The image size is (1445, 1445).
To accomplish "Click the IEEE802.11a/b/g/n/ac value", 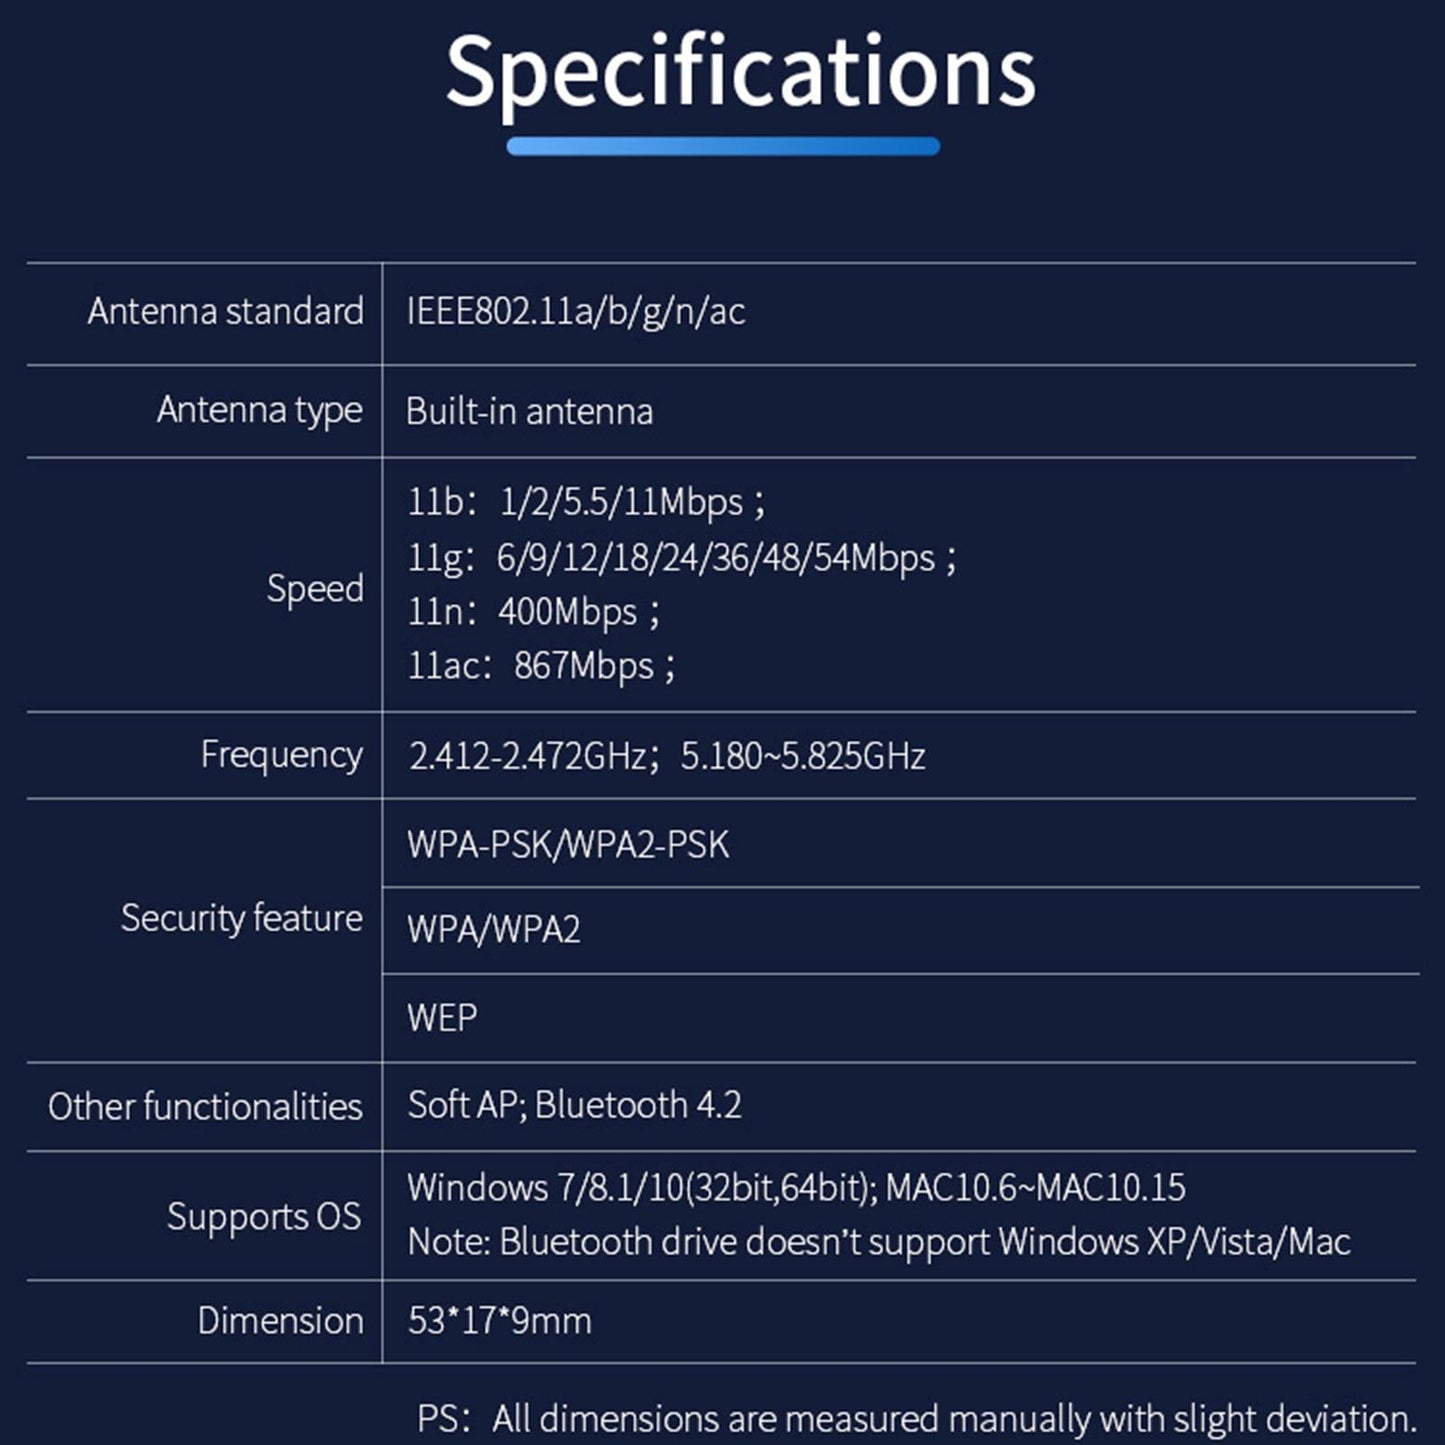I will (x=575, y=311).
